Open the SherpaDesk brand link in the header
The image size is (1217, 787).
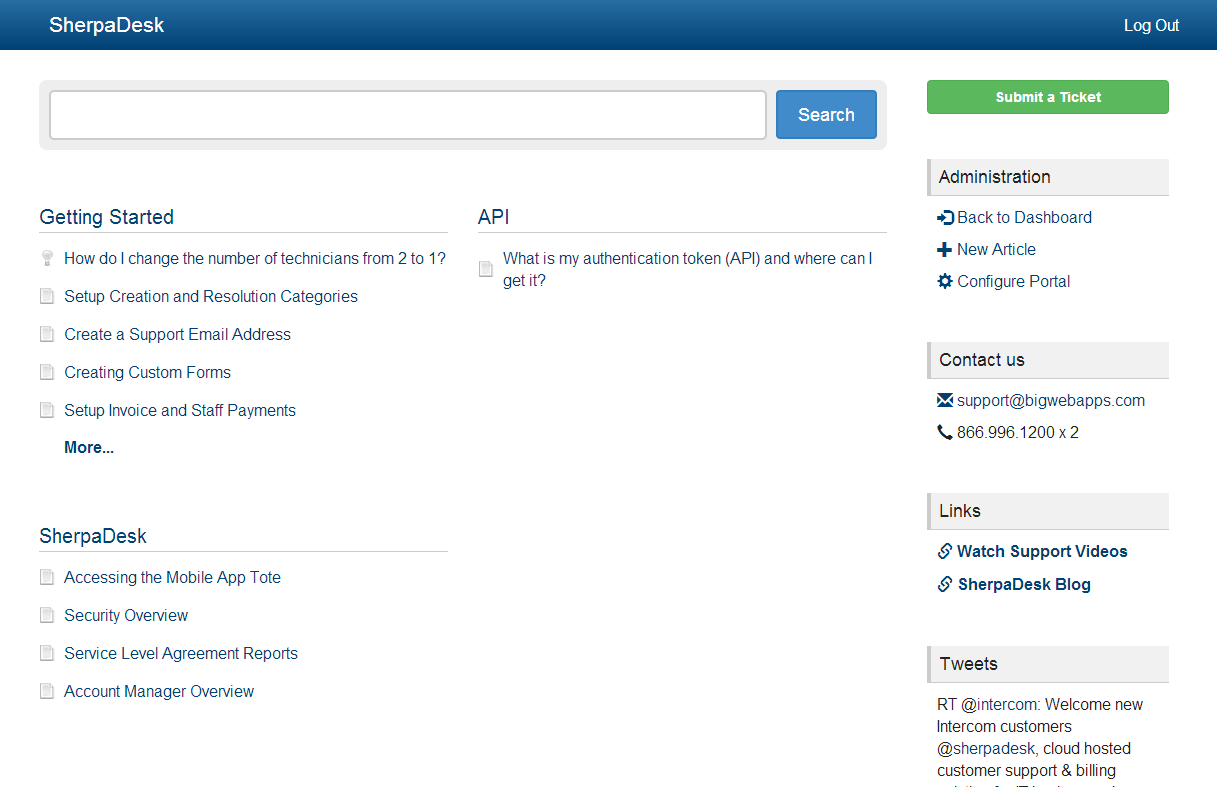tap(106, 25)
